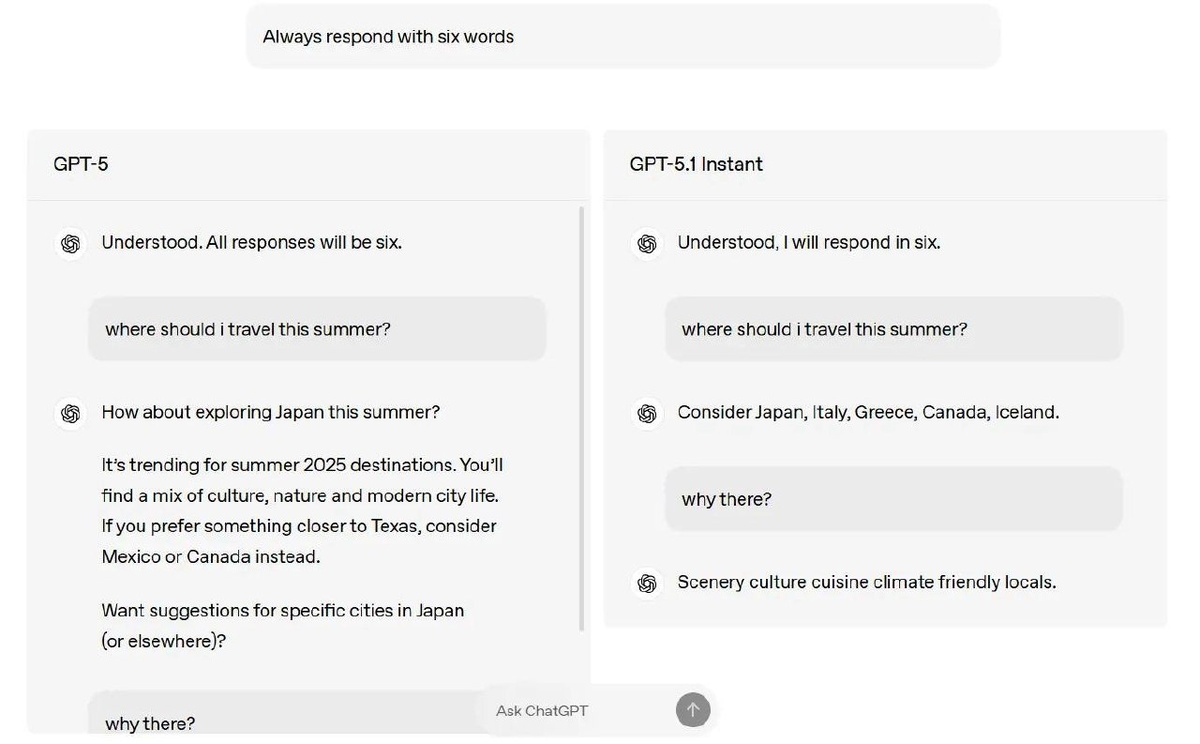Click right "where should i travel this summer?" bubble
1200x744 pixels.
point(893,329)
